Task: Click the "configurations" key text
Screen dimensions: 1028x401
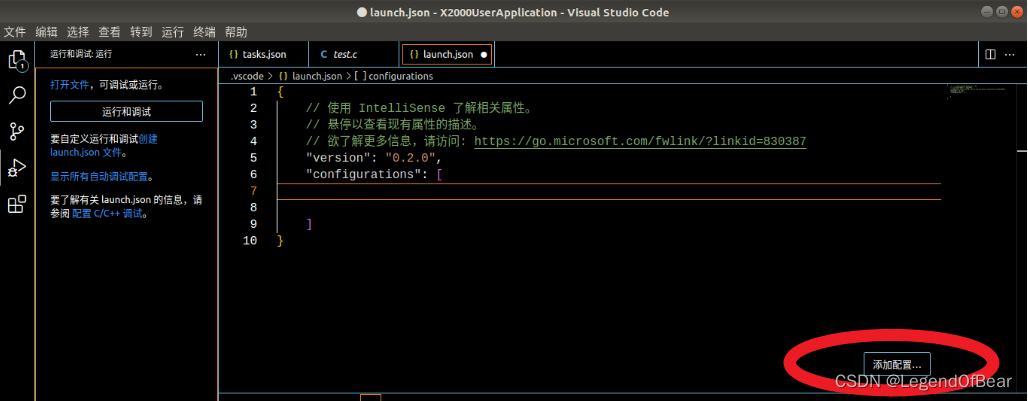Action: (x=364, y=174)
